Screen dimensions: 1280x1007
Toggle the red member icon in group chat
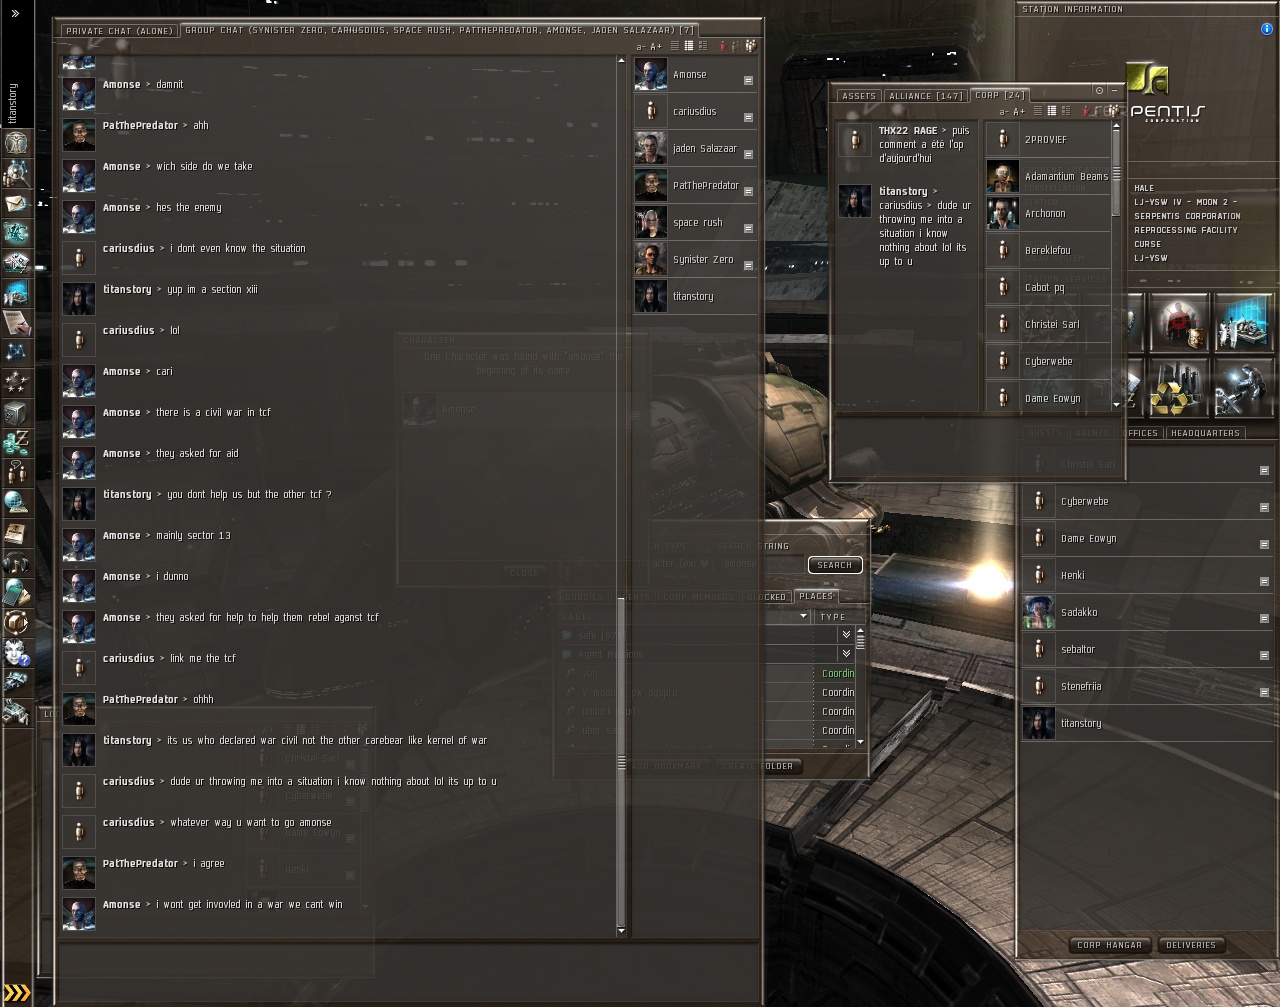click(x=723, y=46)
